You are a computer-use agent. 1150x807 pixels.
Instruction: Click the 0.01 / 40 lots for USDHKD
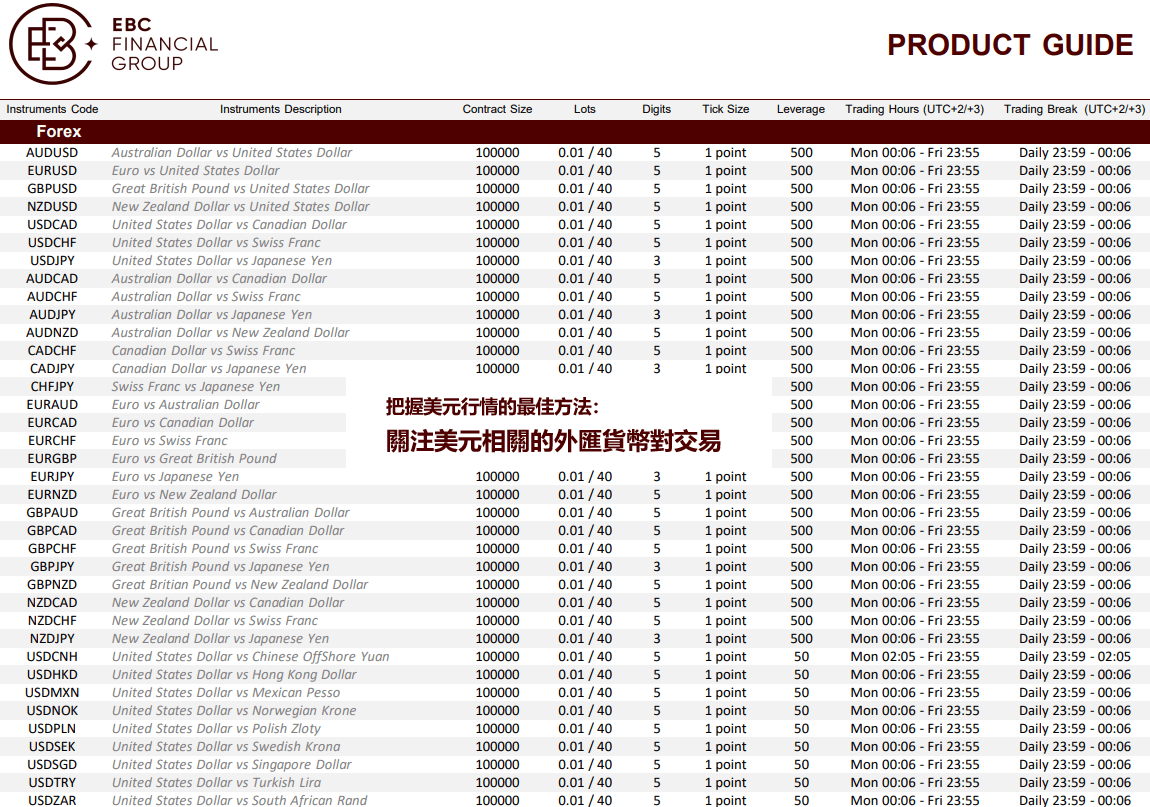(x=585, y=674)
